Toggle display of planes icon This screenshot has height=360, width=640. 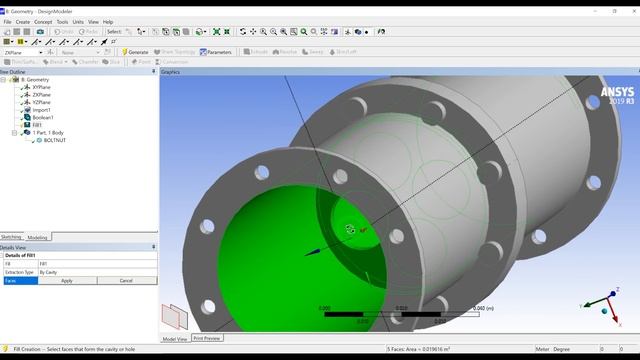tap(348, 32)
